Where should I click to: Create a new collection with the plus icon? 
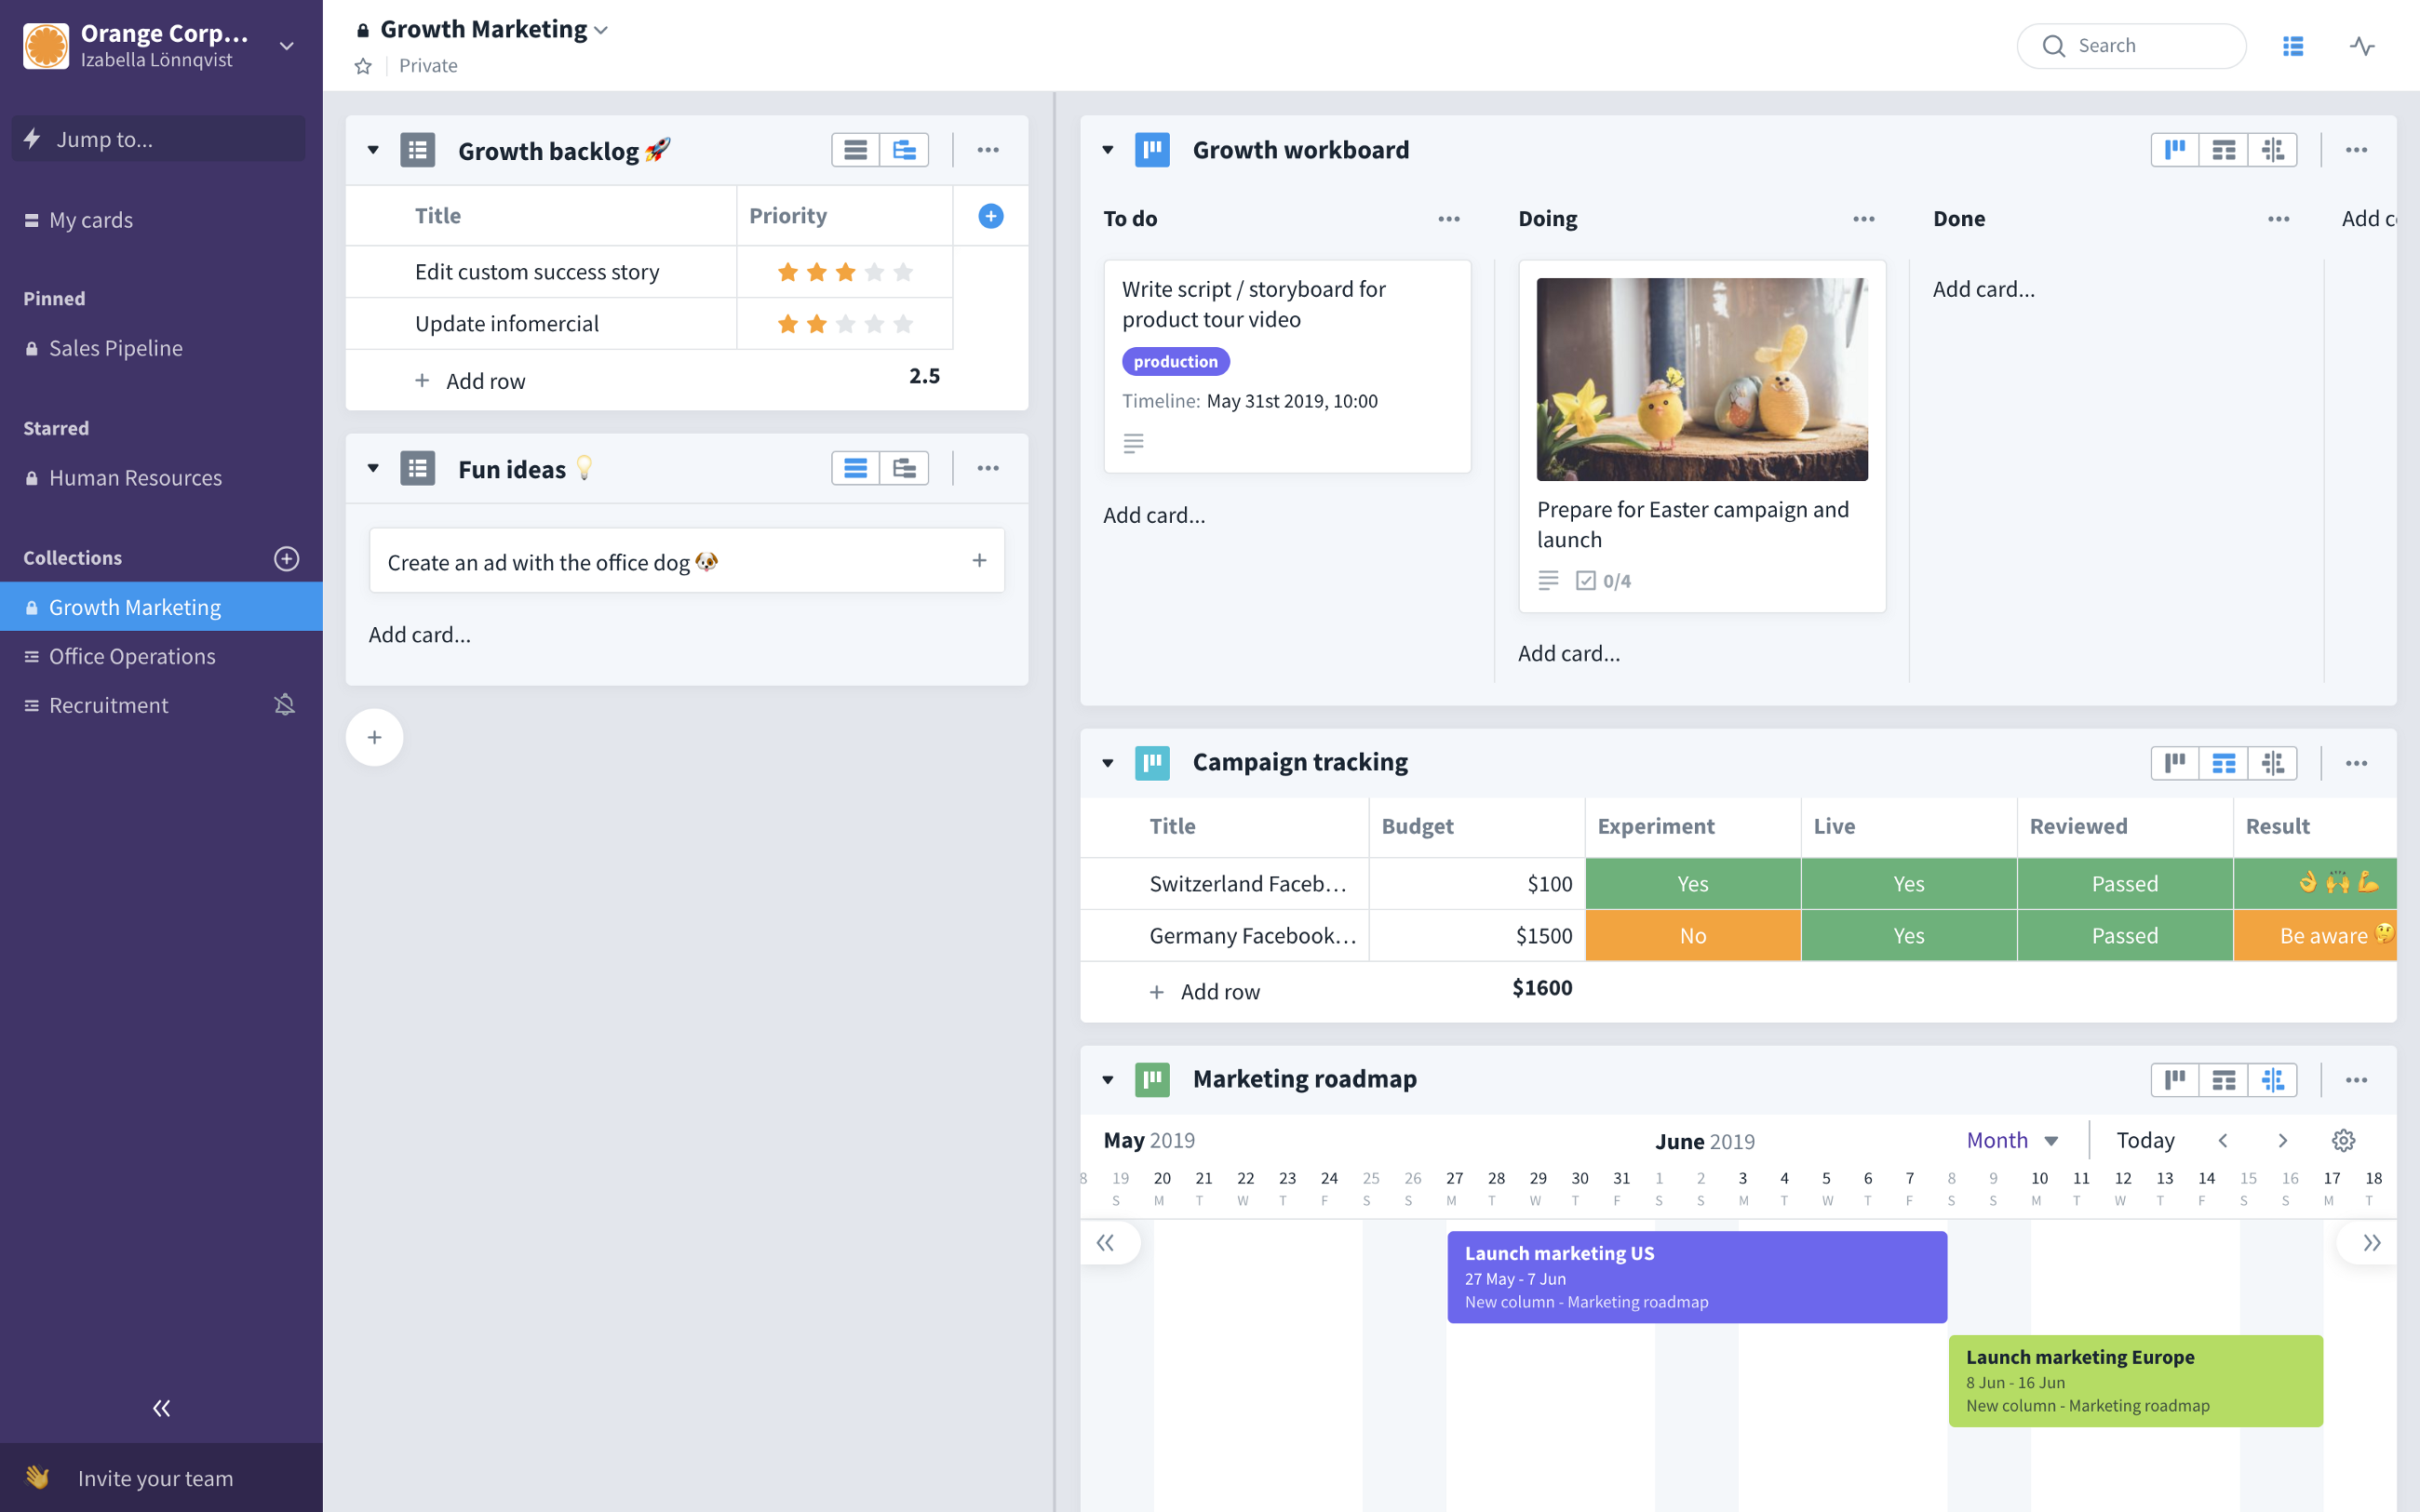(x=287, y=558)
